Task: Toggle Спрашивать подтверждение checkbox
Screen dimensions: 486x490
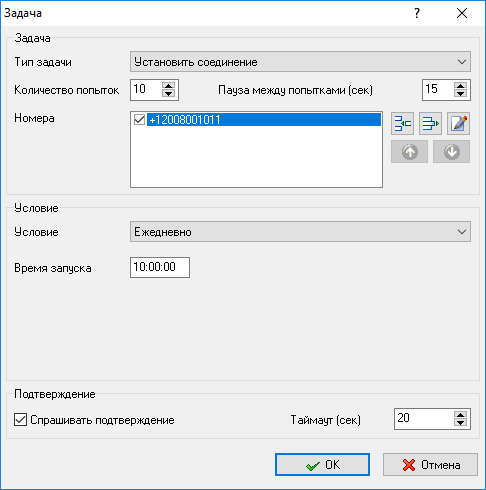Action: tap(20, 420)
